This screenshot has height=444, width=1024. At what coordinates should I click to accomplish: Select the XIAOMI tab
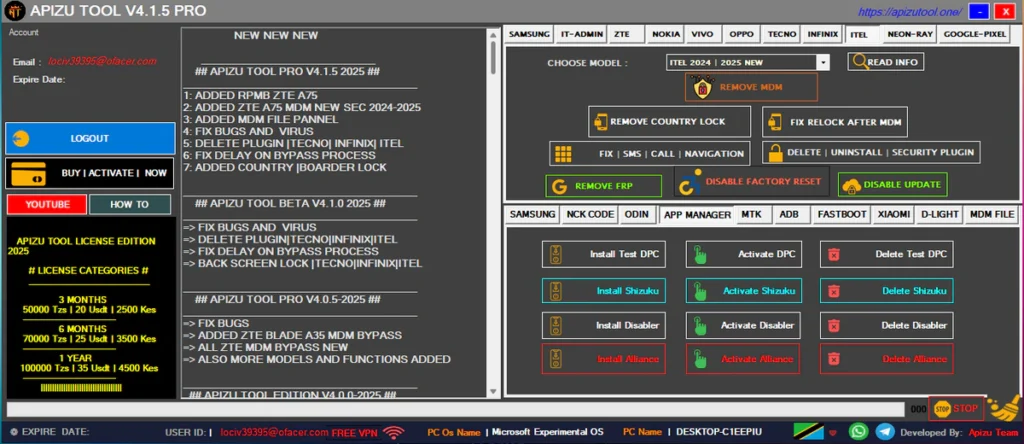pos(892,214)
